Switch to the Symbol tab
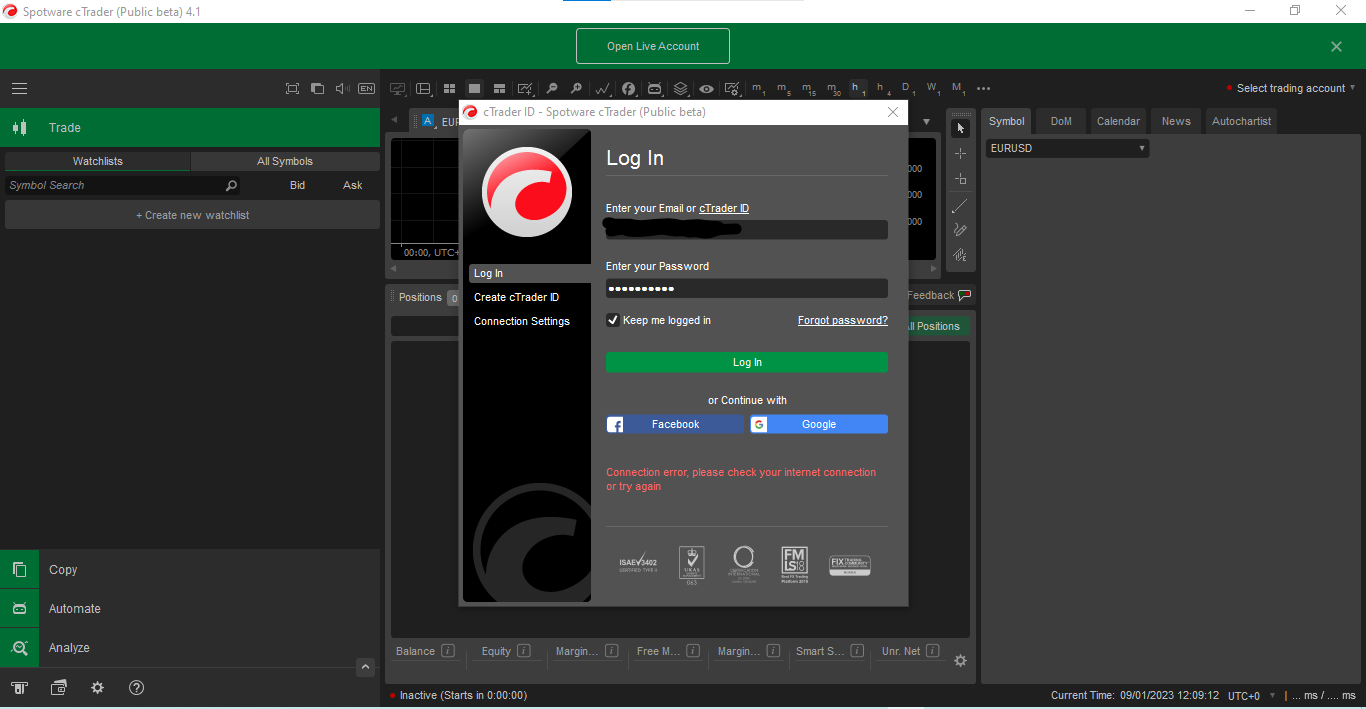The height and width of the screenshot is (709, 1366). (x=1007, y=121)
